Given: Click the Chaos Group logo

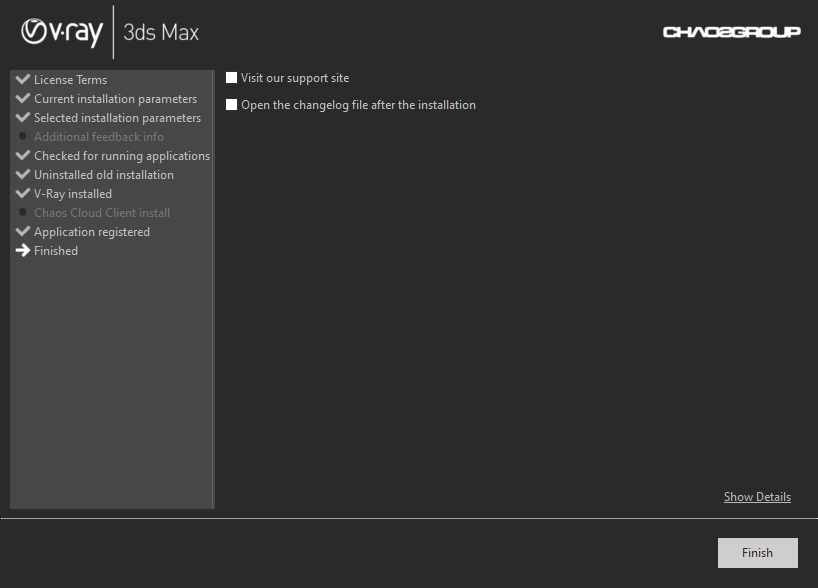Looking at the screenshot, I should point(733,32).
